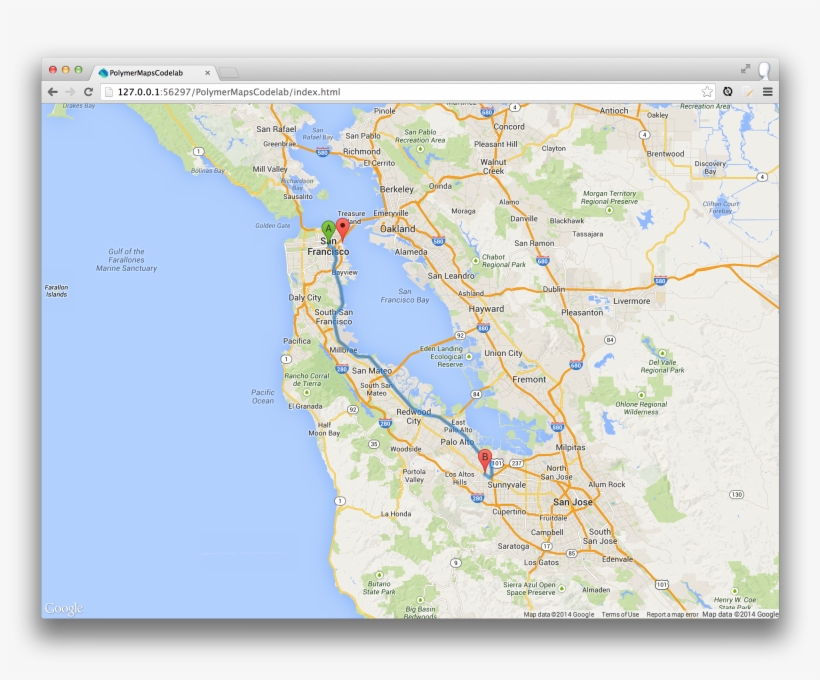Click the forward navigation arrow
This screenshot has height=680, width=820.
tap(69, 90)
